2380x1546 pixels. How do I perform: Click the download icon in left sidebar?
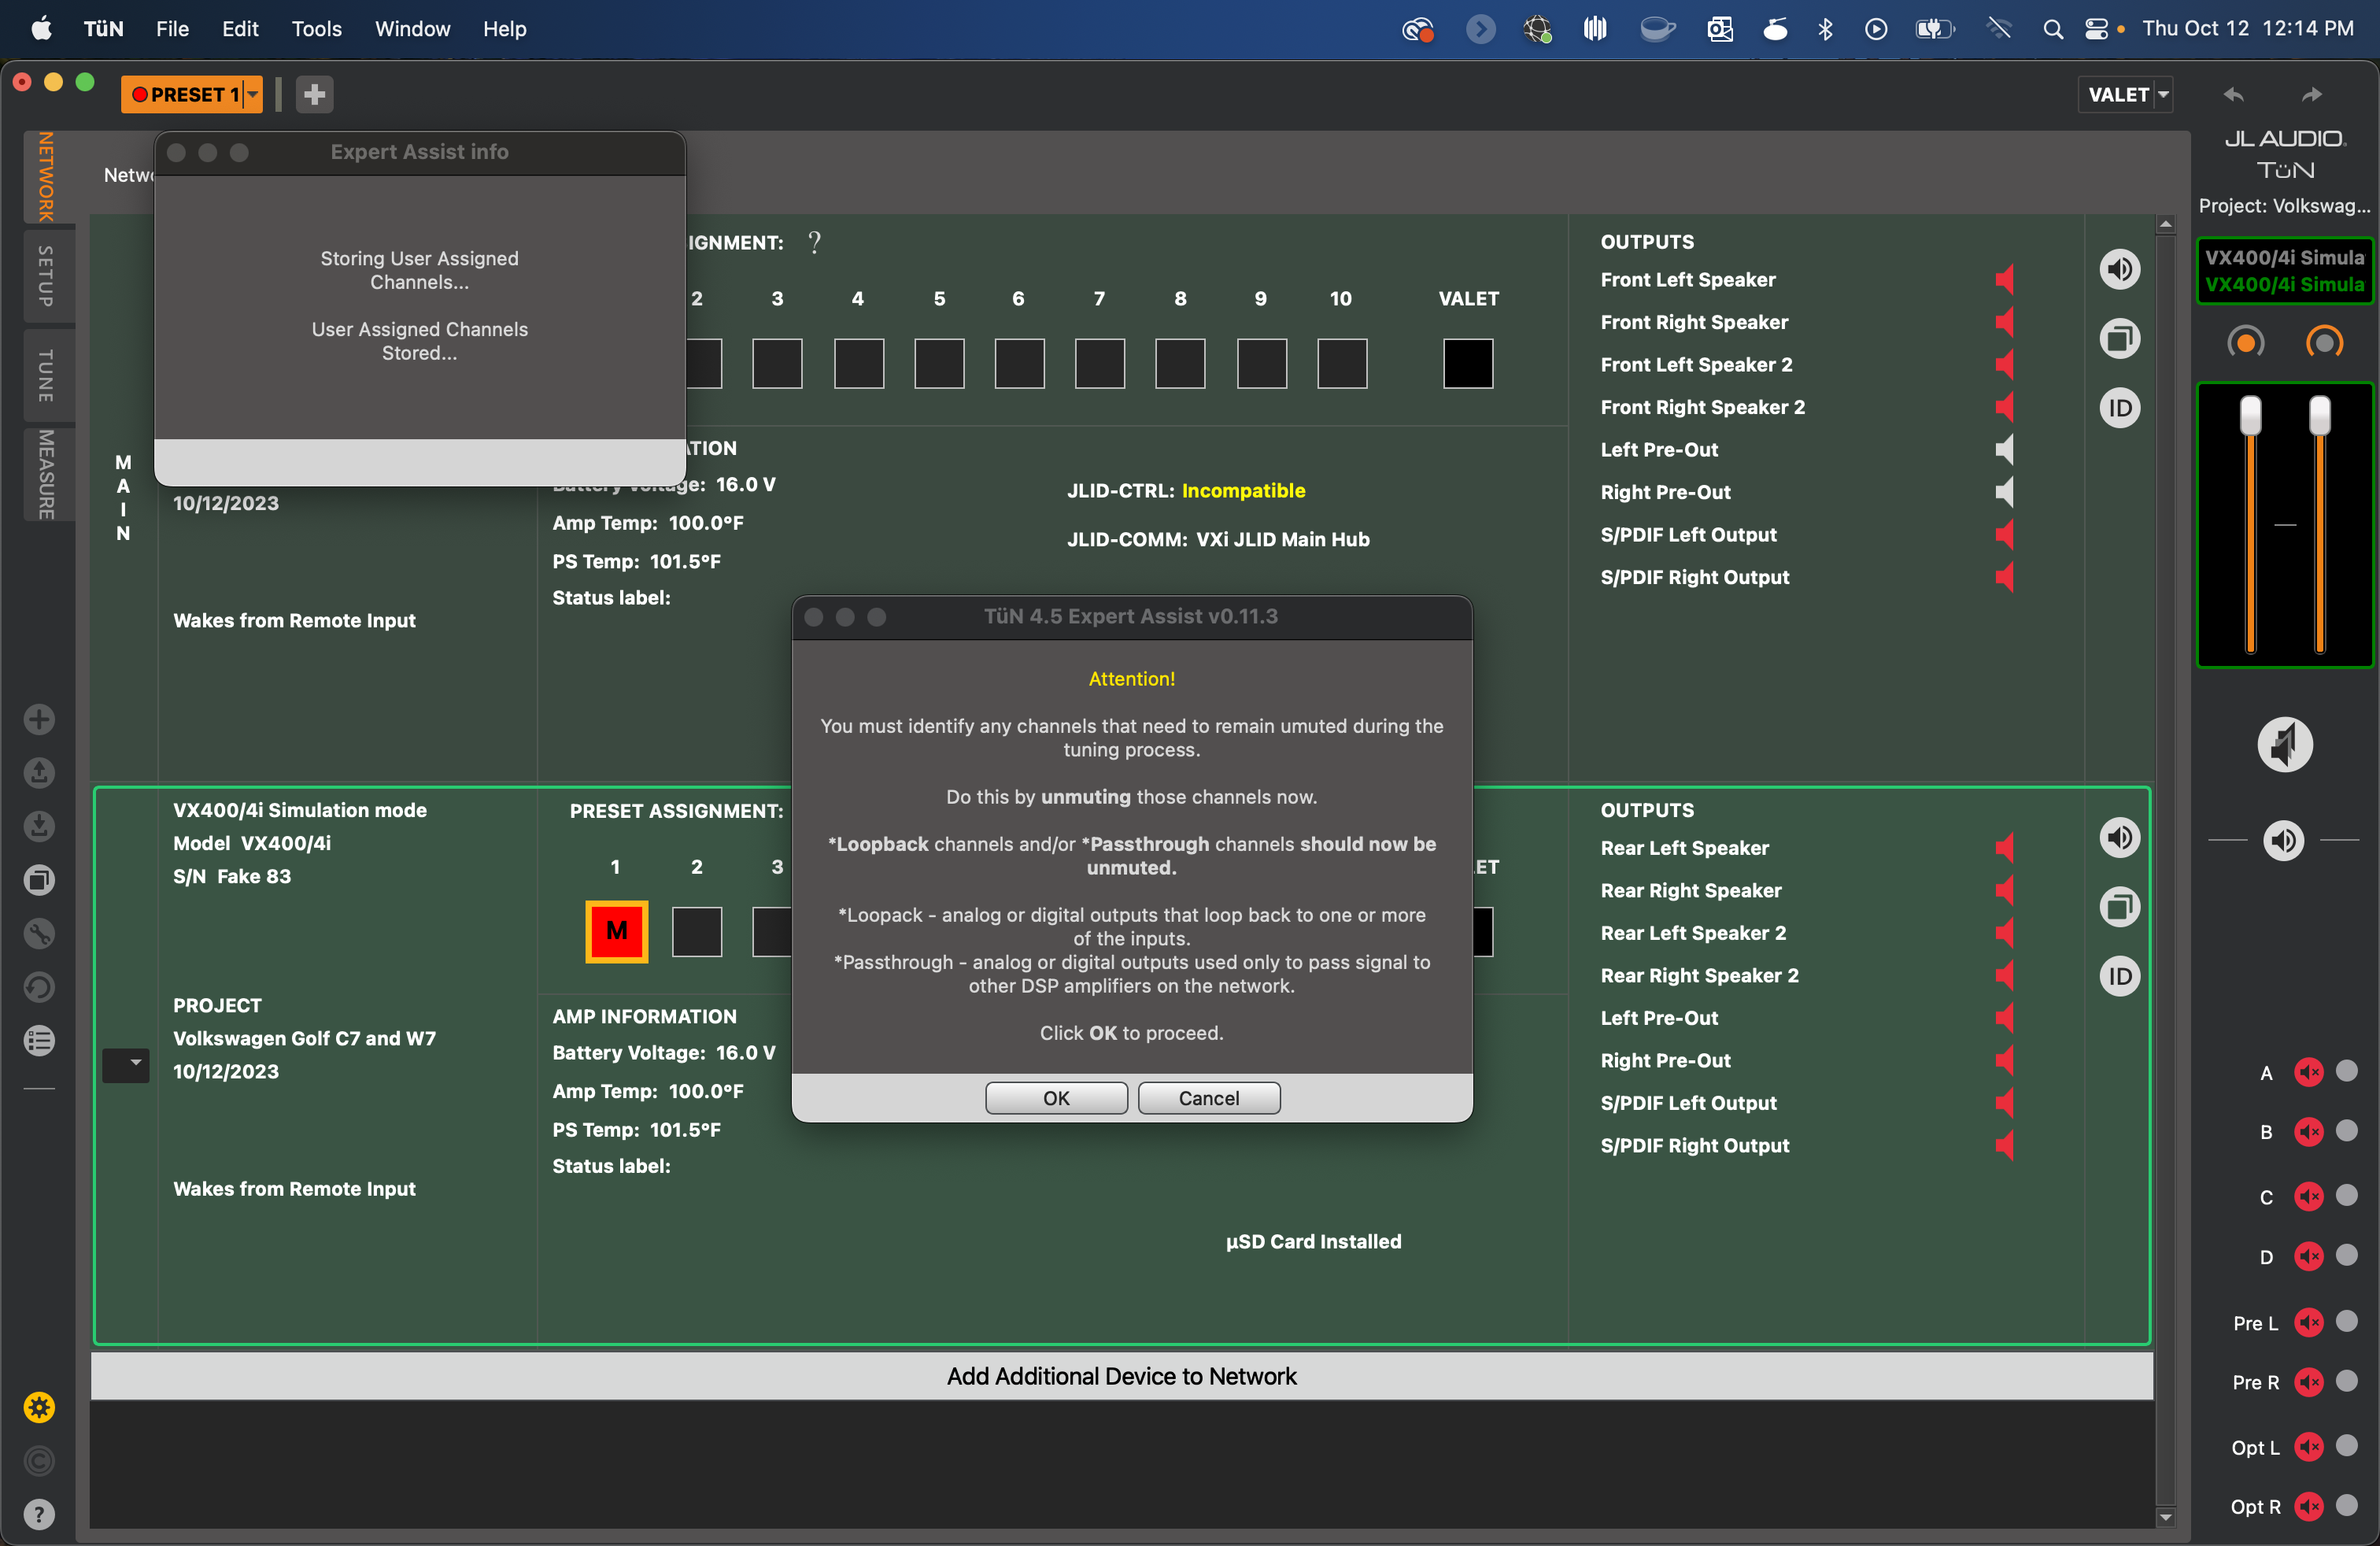tap(39, 826)
